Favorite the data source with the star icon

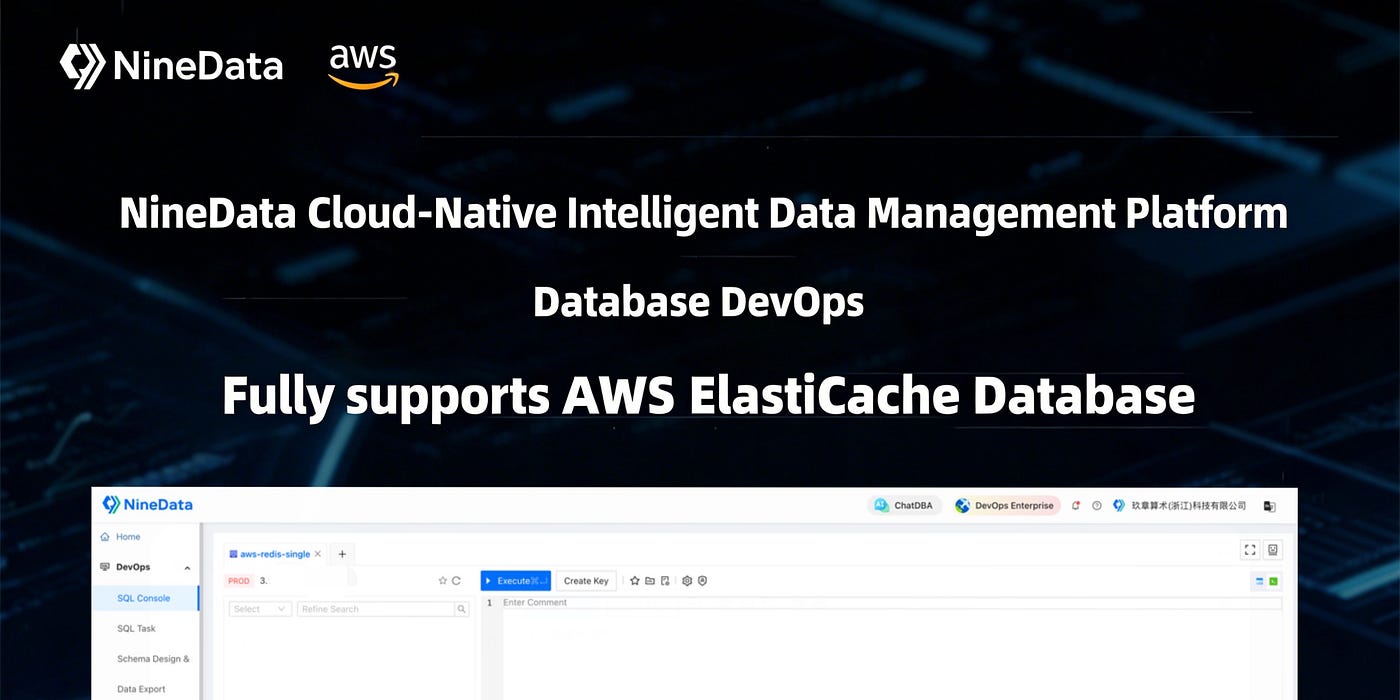(x=443, y=581)
